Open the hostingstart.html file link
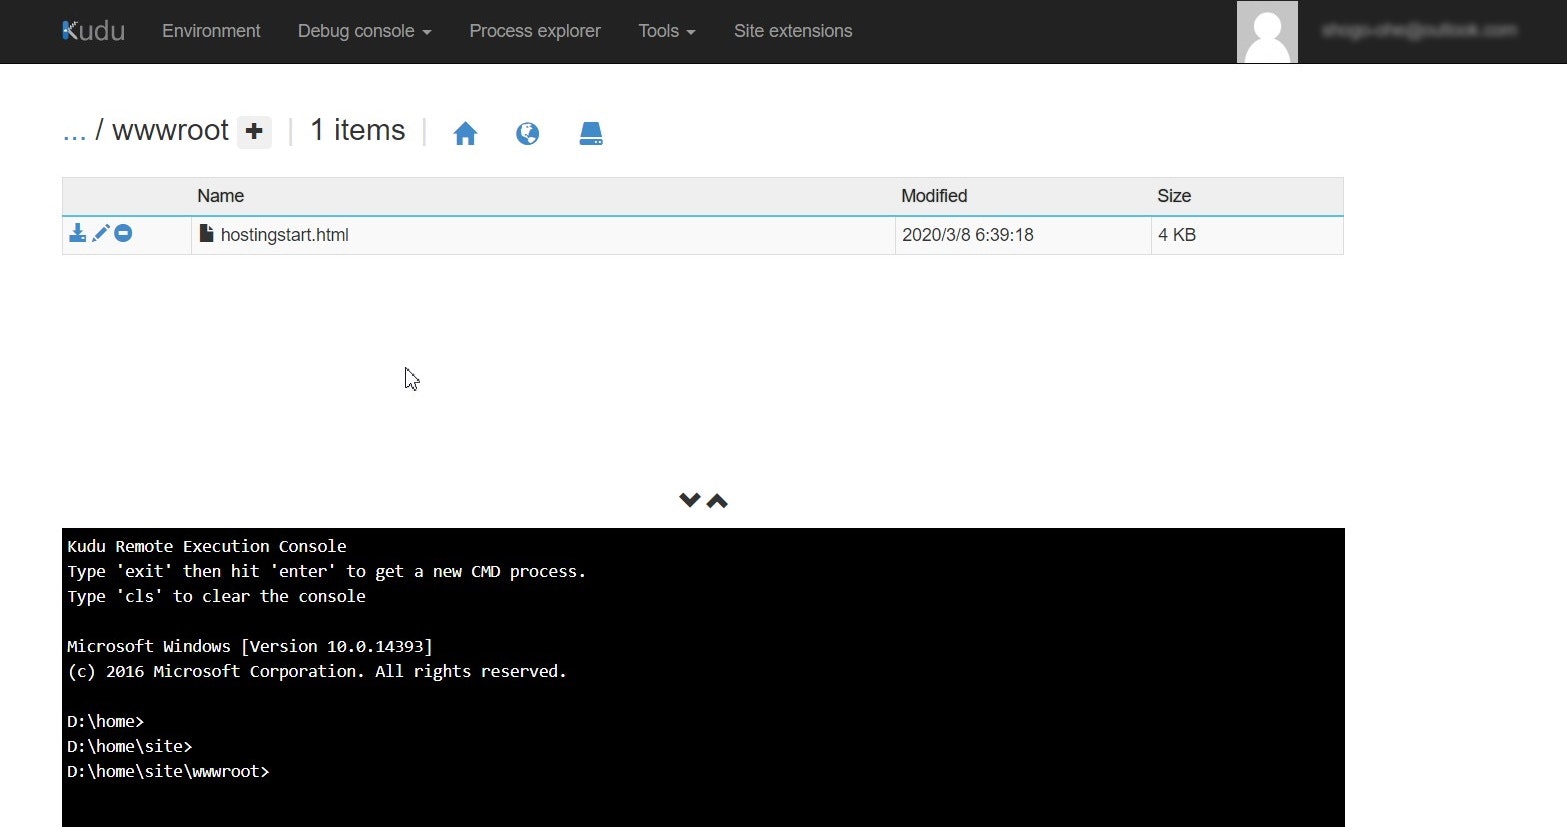This screenshot has width=1567, height=827. tap(285, 234)
